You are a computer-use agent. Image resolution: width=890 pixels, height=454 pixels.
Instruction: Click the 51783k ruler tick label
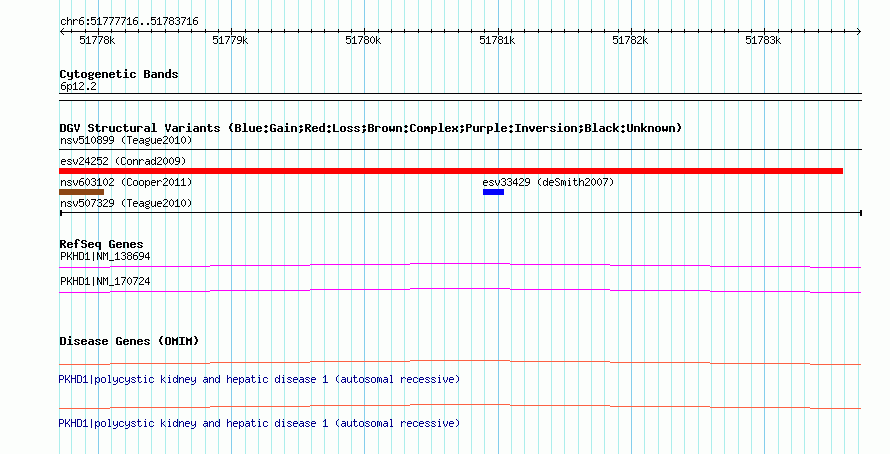coord(763,40)
